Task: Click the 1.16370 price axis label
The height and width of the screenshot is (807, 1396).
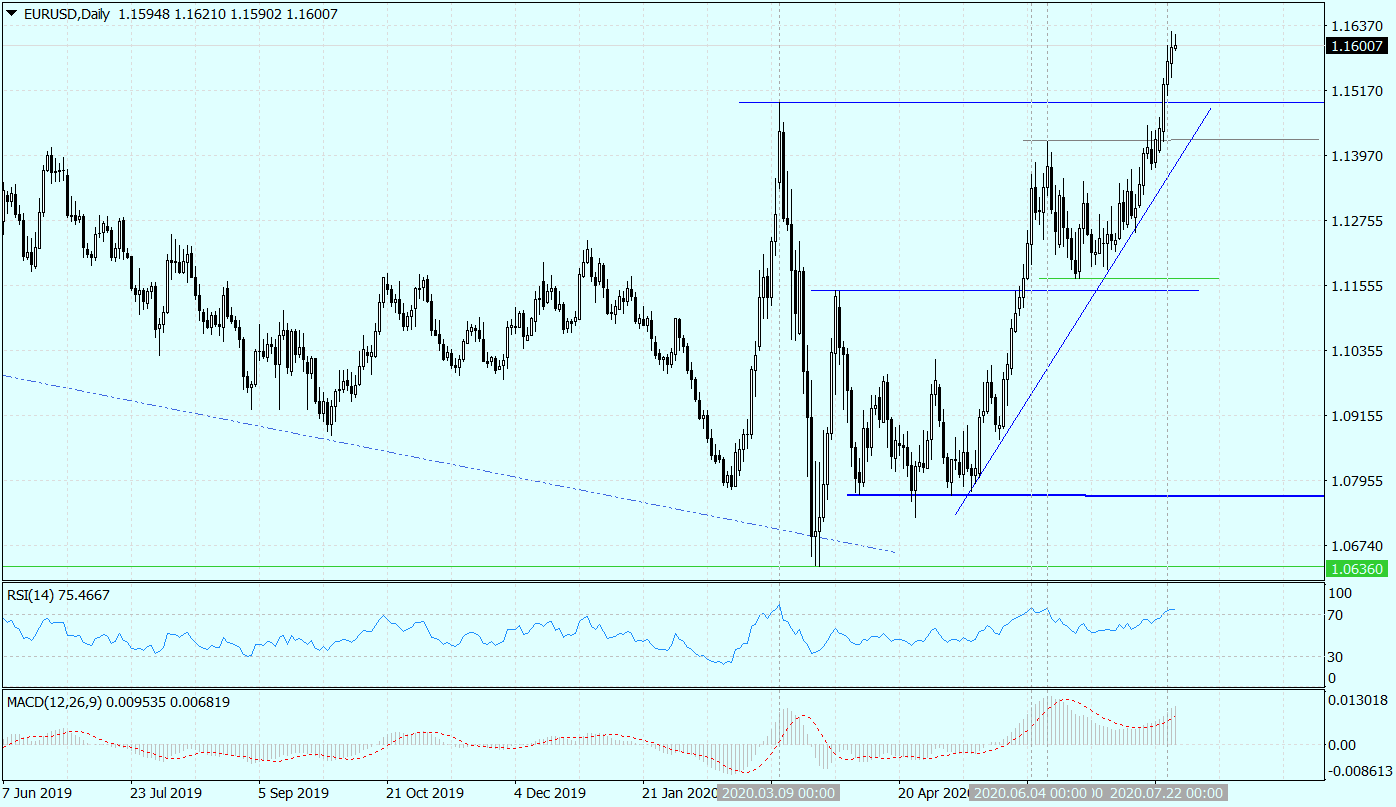Action: click(x=1358, y=26)
